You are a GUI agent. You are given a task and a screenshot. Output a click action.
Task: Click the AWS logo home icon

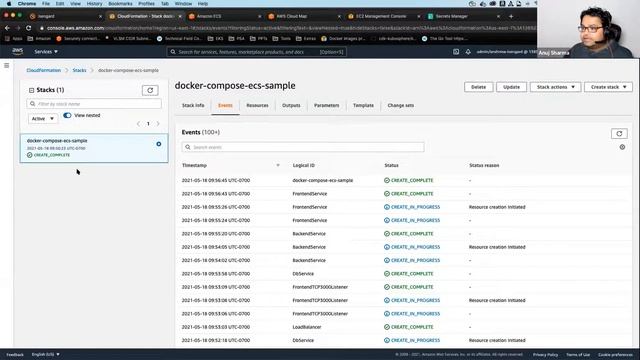pyautogui.click(x=18, y=51)
